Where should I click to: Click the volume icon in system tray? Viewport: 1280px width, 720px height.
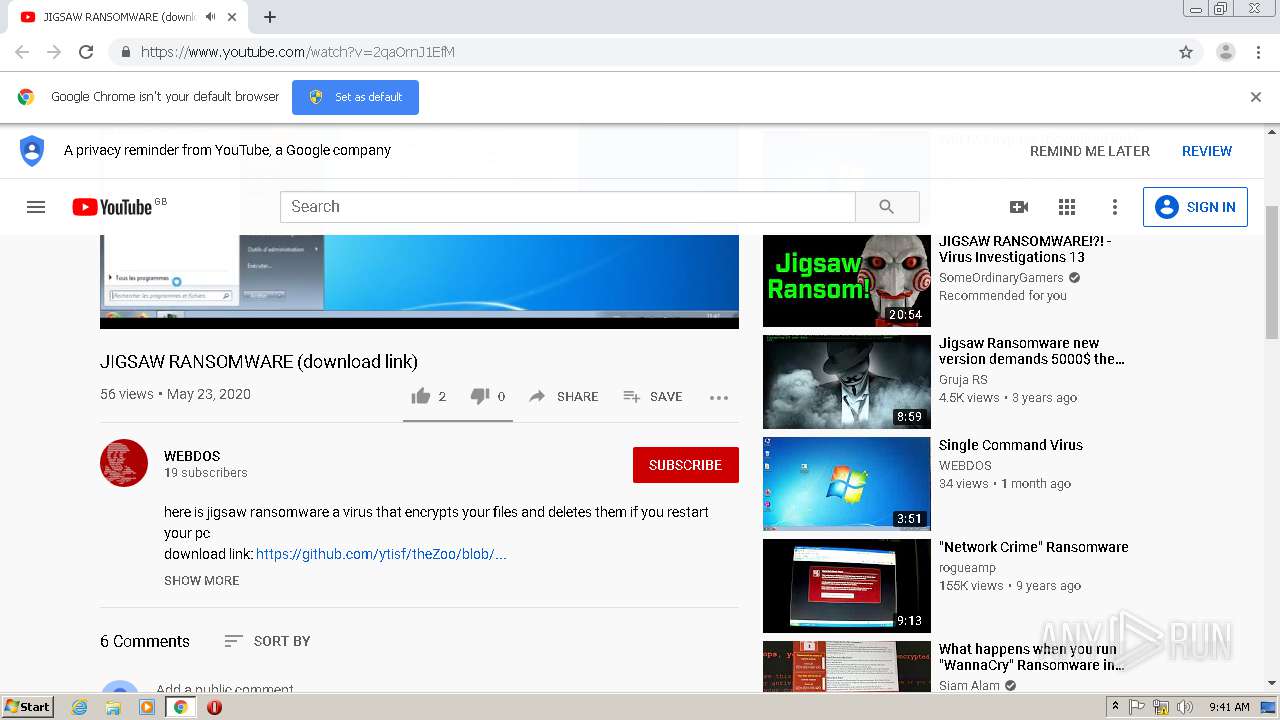point(1185,707)
